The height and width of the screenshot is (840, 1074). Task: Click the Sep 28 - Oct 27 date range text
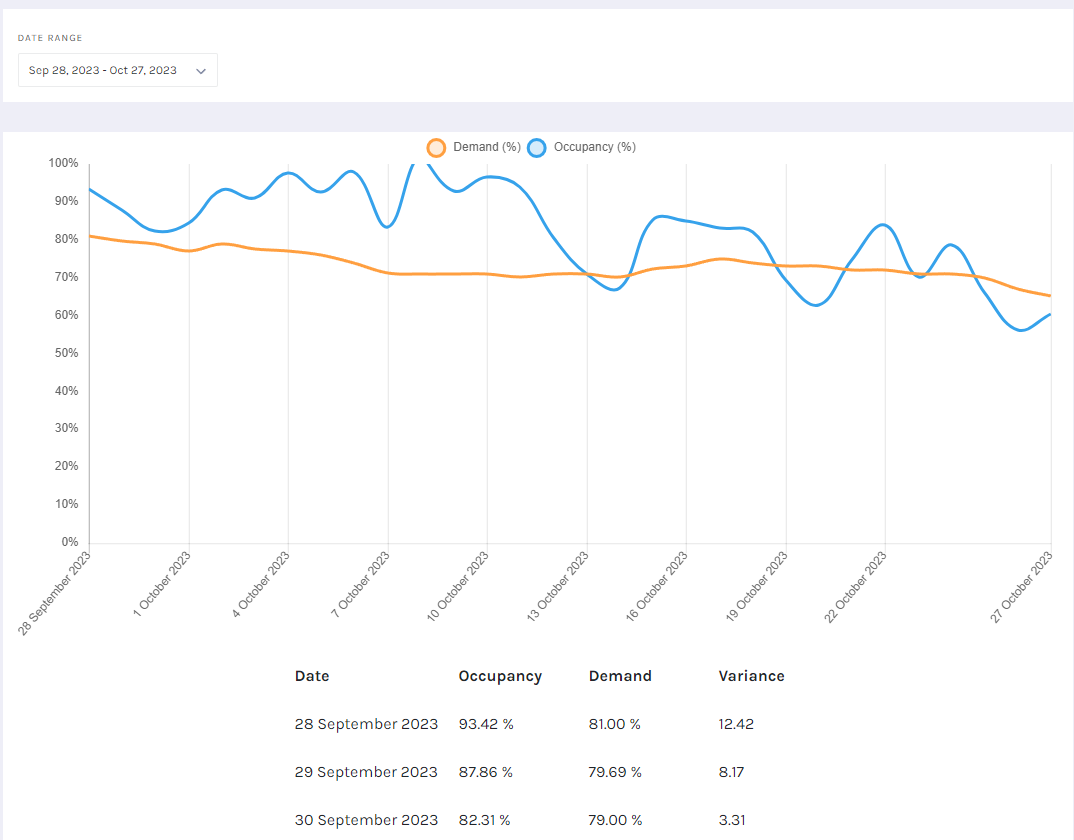(103, 71)
